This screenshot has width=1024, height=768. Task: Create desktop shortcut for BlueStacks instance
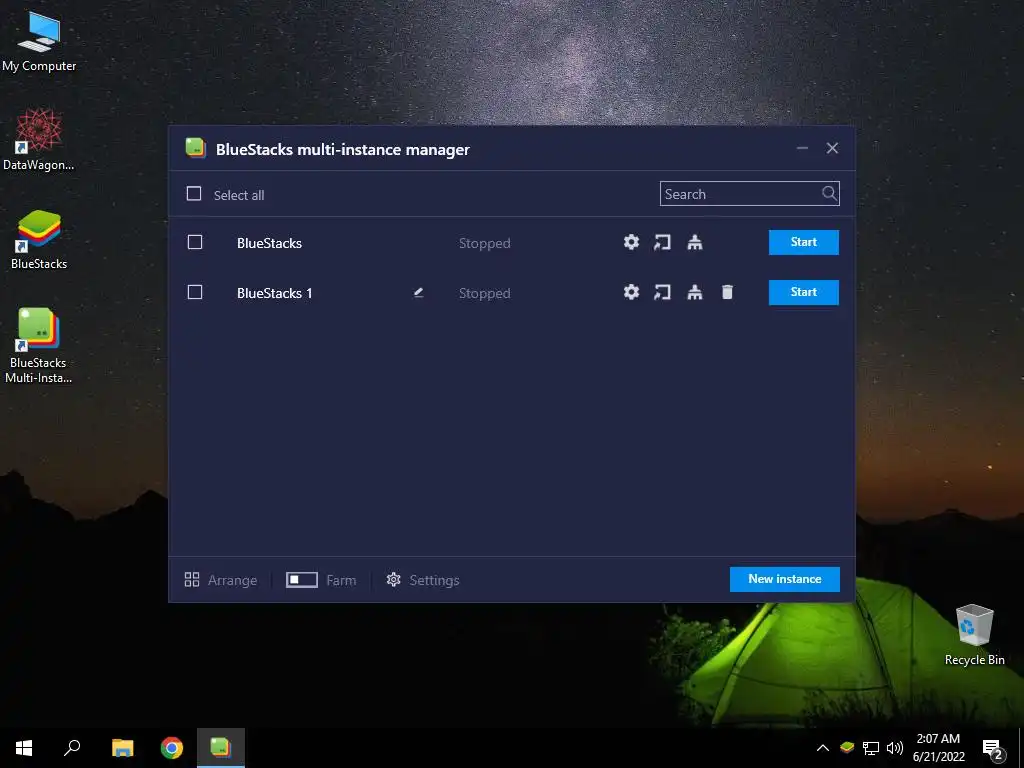(662, 242)
